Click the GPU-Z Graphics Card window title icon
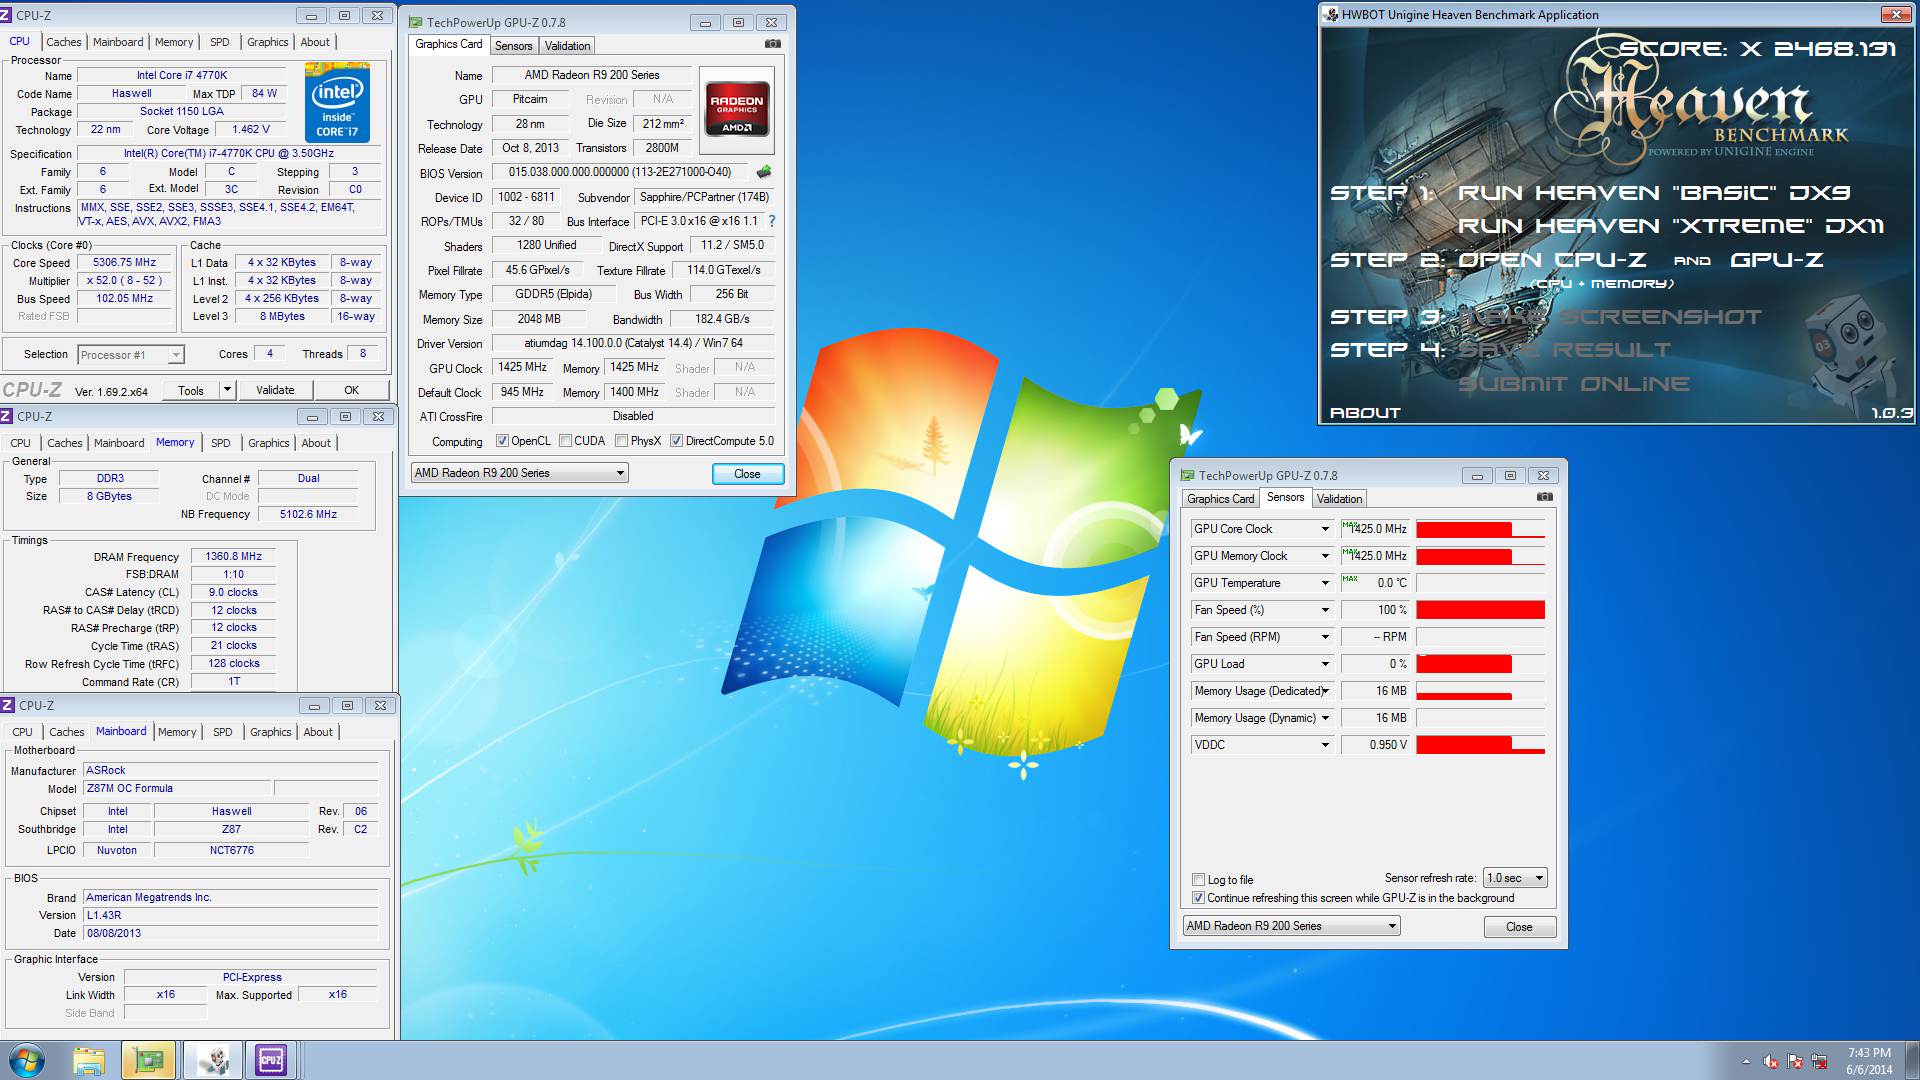1920x1080 pixels. (416, 22)
